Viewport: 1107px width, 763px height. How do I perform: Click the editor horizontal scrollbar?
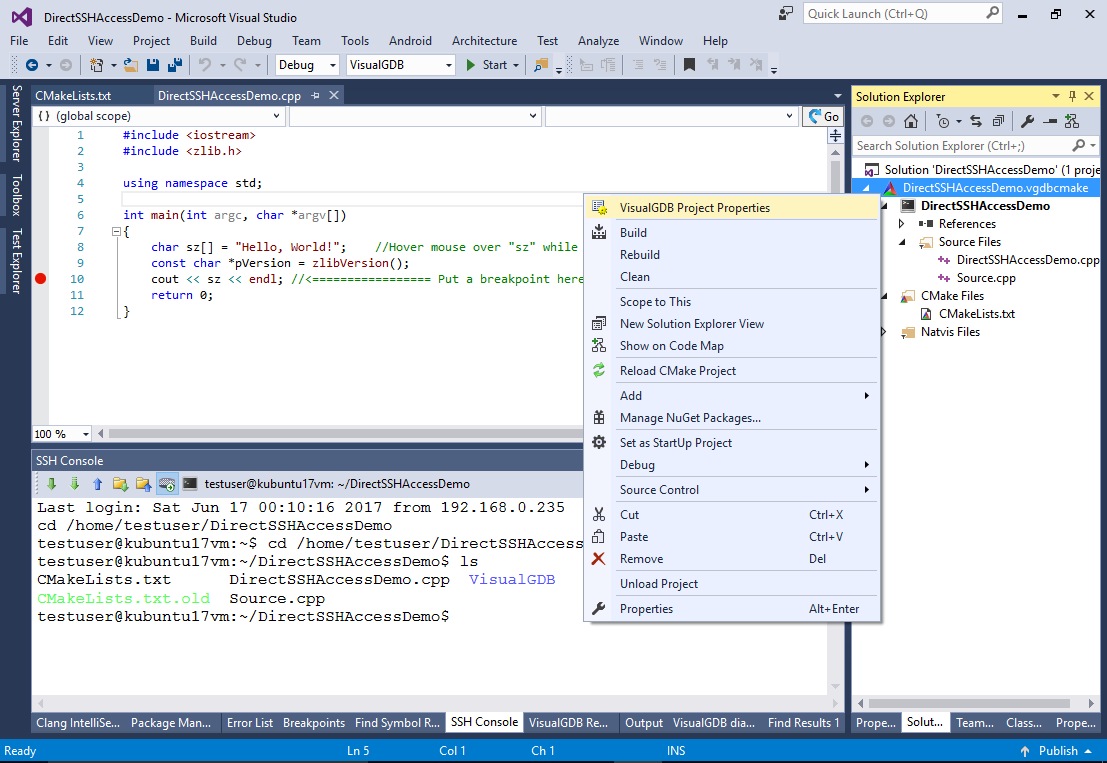click(x=345, y=433)
